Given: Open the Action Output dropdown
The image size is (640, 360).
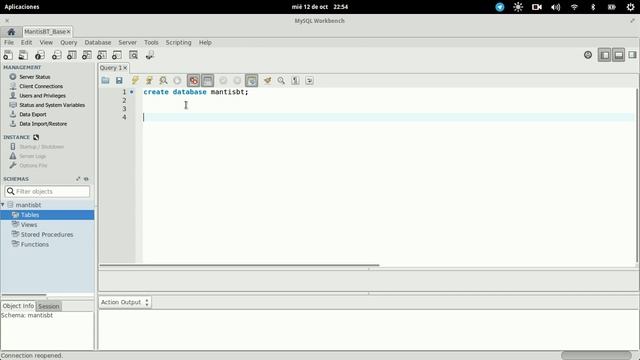Looking at the screenshot, I should [x=125, y=302].
